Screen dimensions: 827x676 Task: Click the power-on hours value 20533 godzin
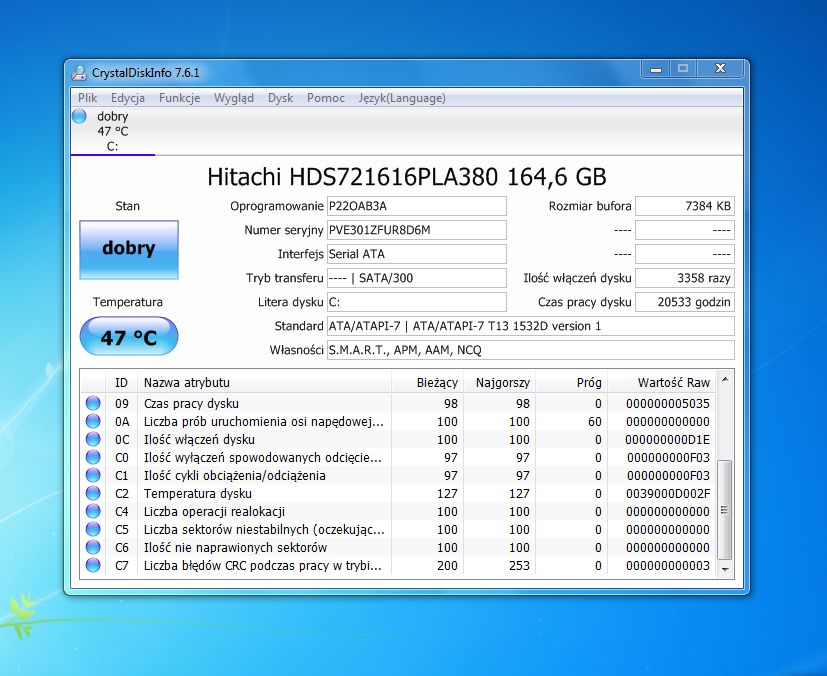685,302
